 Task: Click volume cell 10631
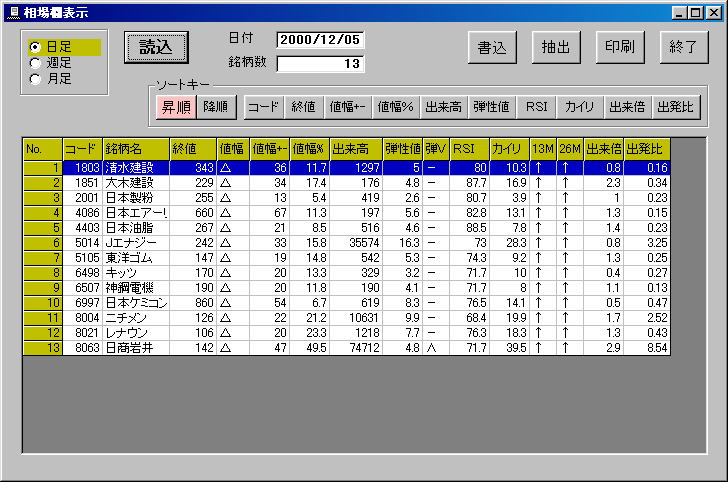[x=356, y=318]
